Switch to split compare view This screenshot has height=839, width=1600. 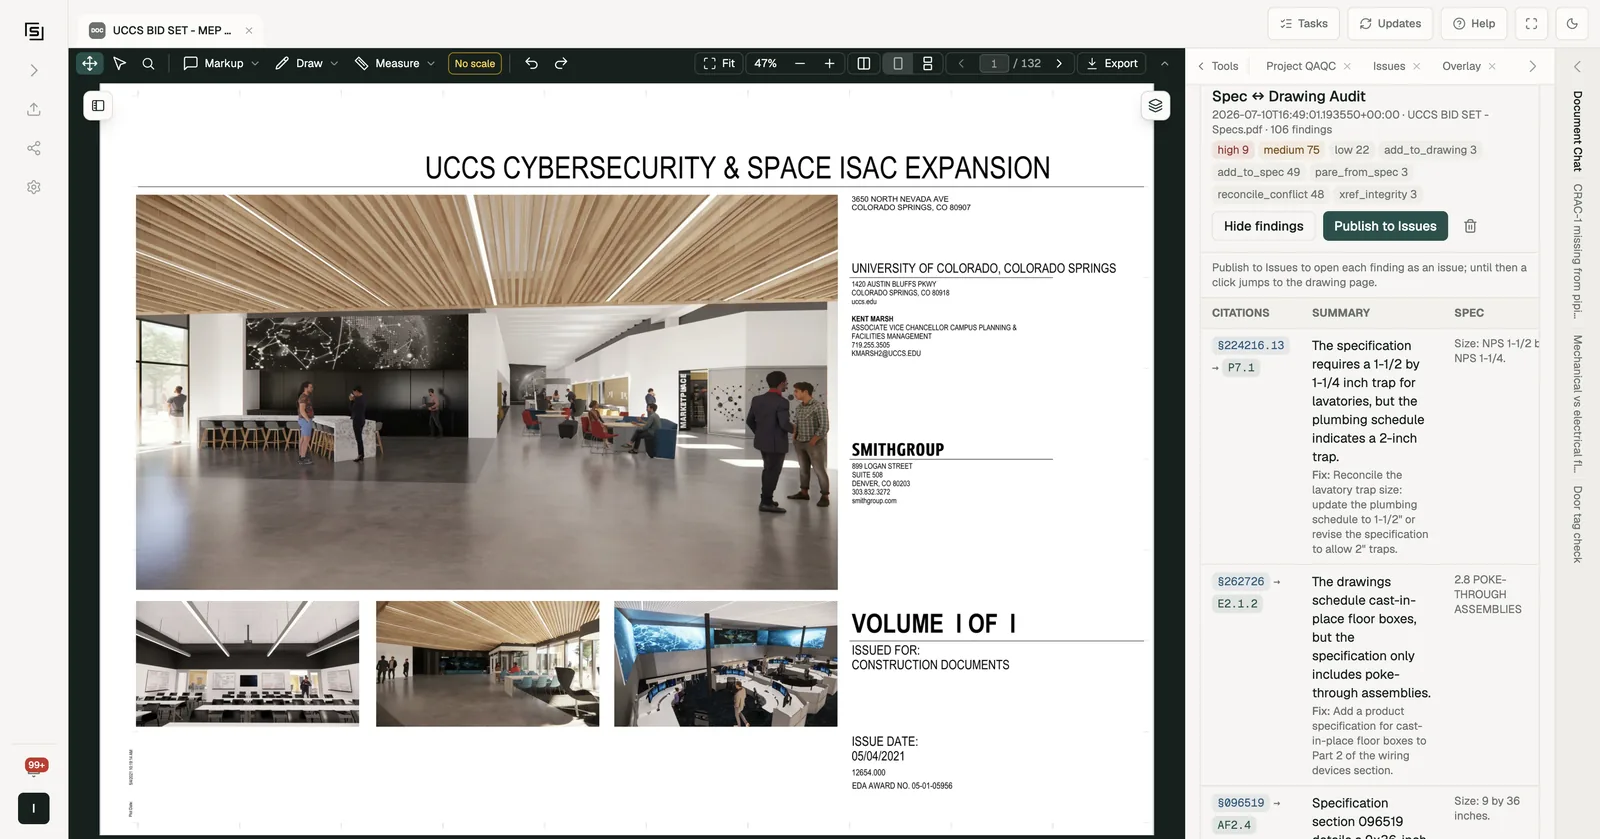point(864,63)
